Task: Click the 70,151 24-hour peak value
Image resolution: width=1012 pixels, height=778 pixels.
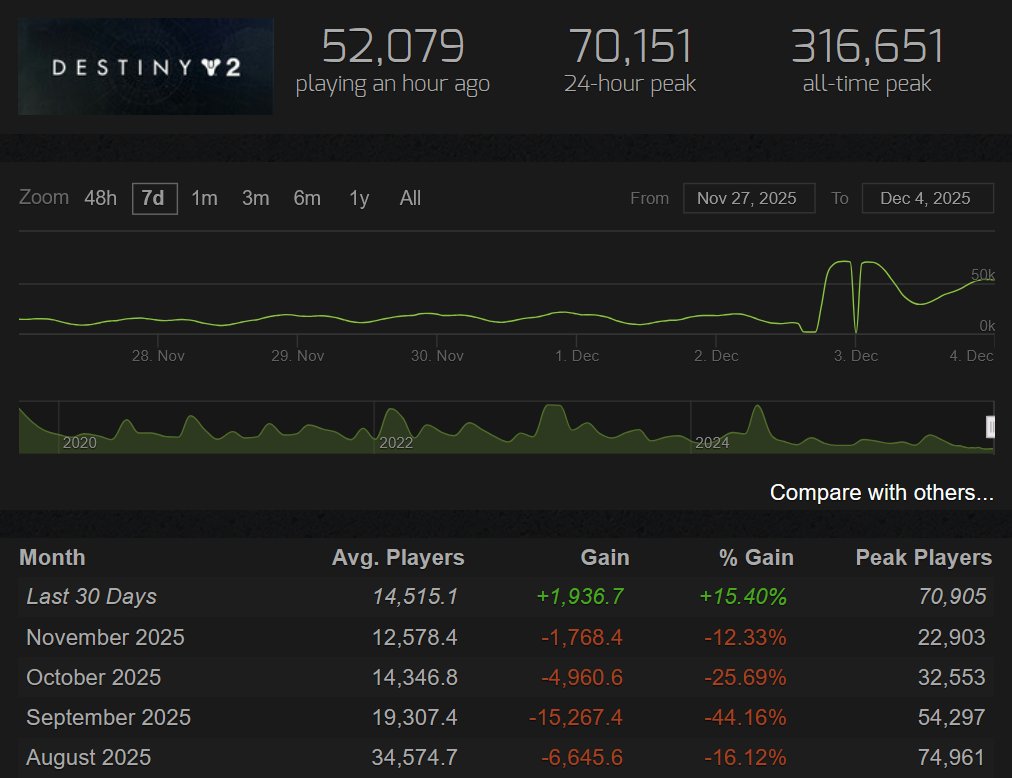Action: 631,46
